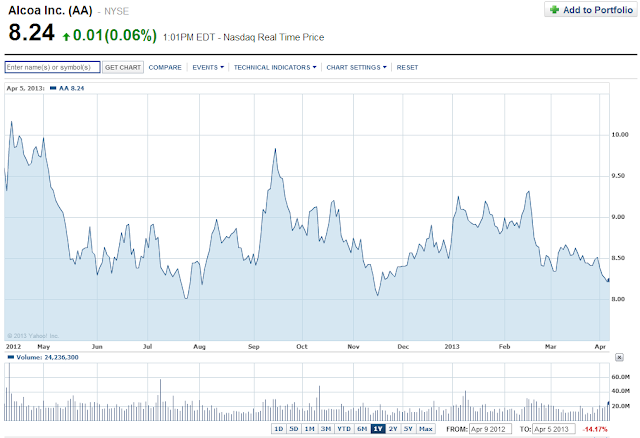640x438 pixels.
Task: Focus the symbol name input field
Action: [x=52, y=67]
